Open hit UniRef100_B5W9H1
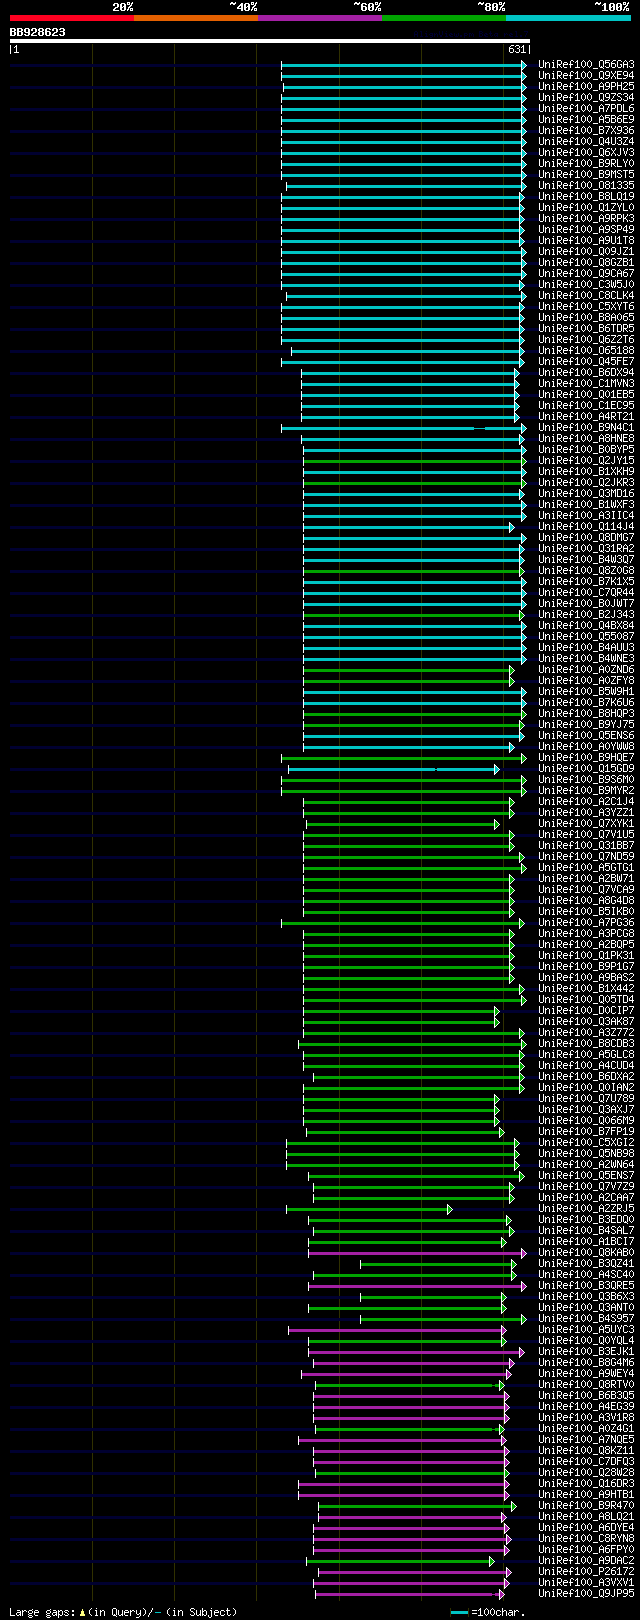The width and height of the screenshot is (640, 1620). point(586,691)
